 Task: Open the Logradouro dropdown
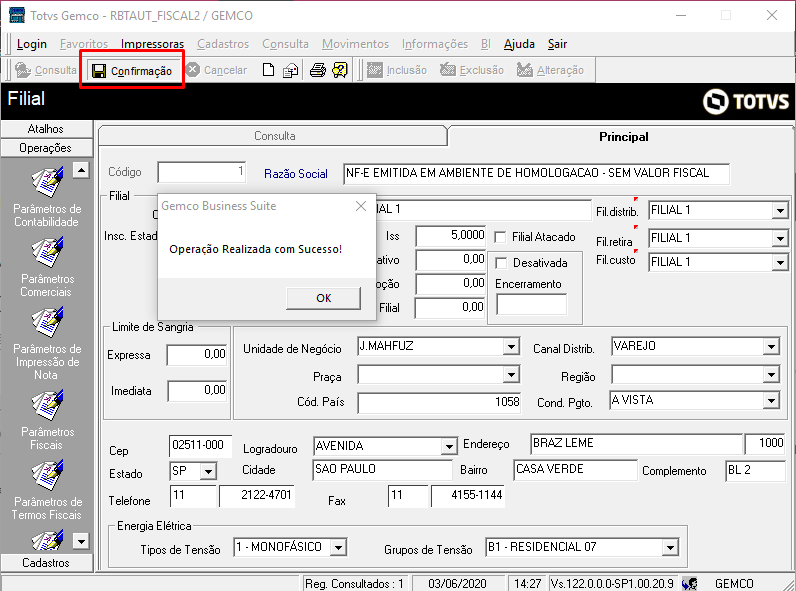449,446
